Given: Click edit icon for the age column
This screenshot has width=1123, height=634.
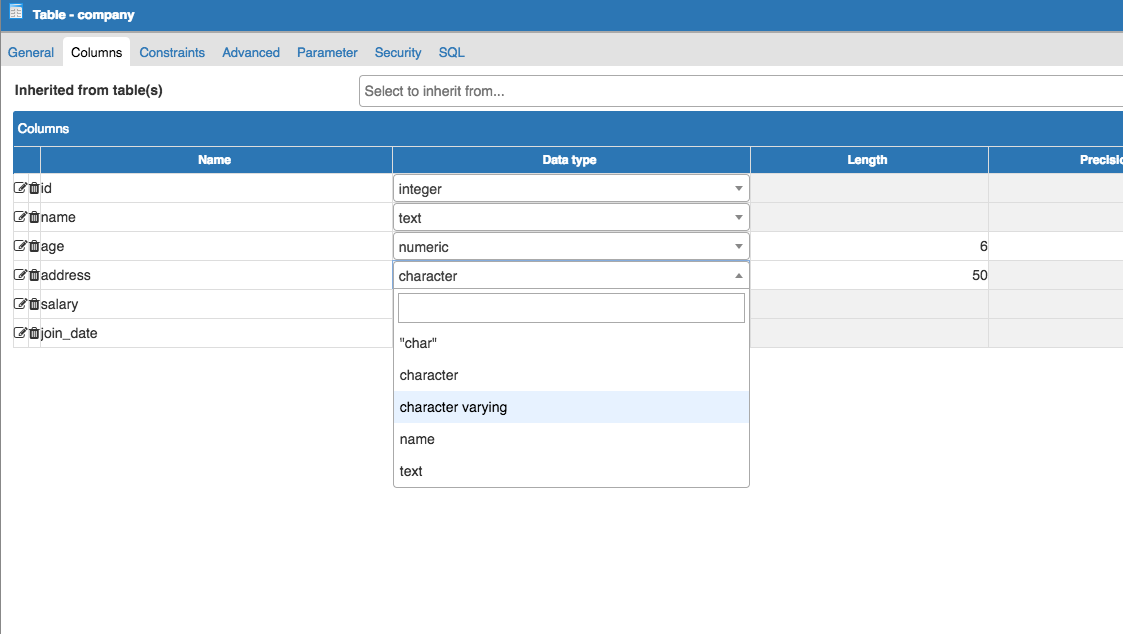Looking at the screenshot, I should point(20,246).
